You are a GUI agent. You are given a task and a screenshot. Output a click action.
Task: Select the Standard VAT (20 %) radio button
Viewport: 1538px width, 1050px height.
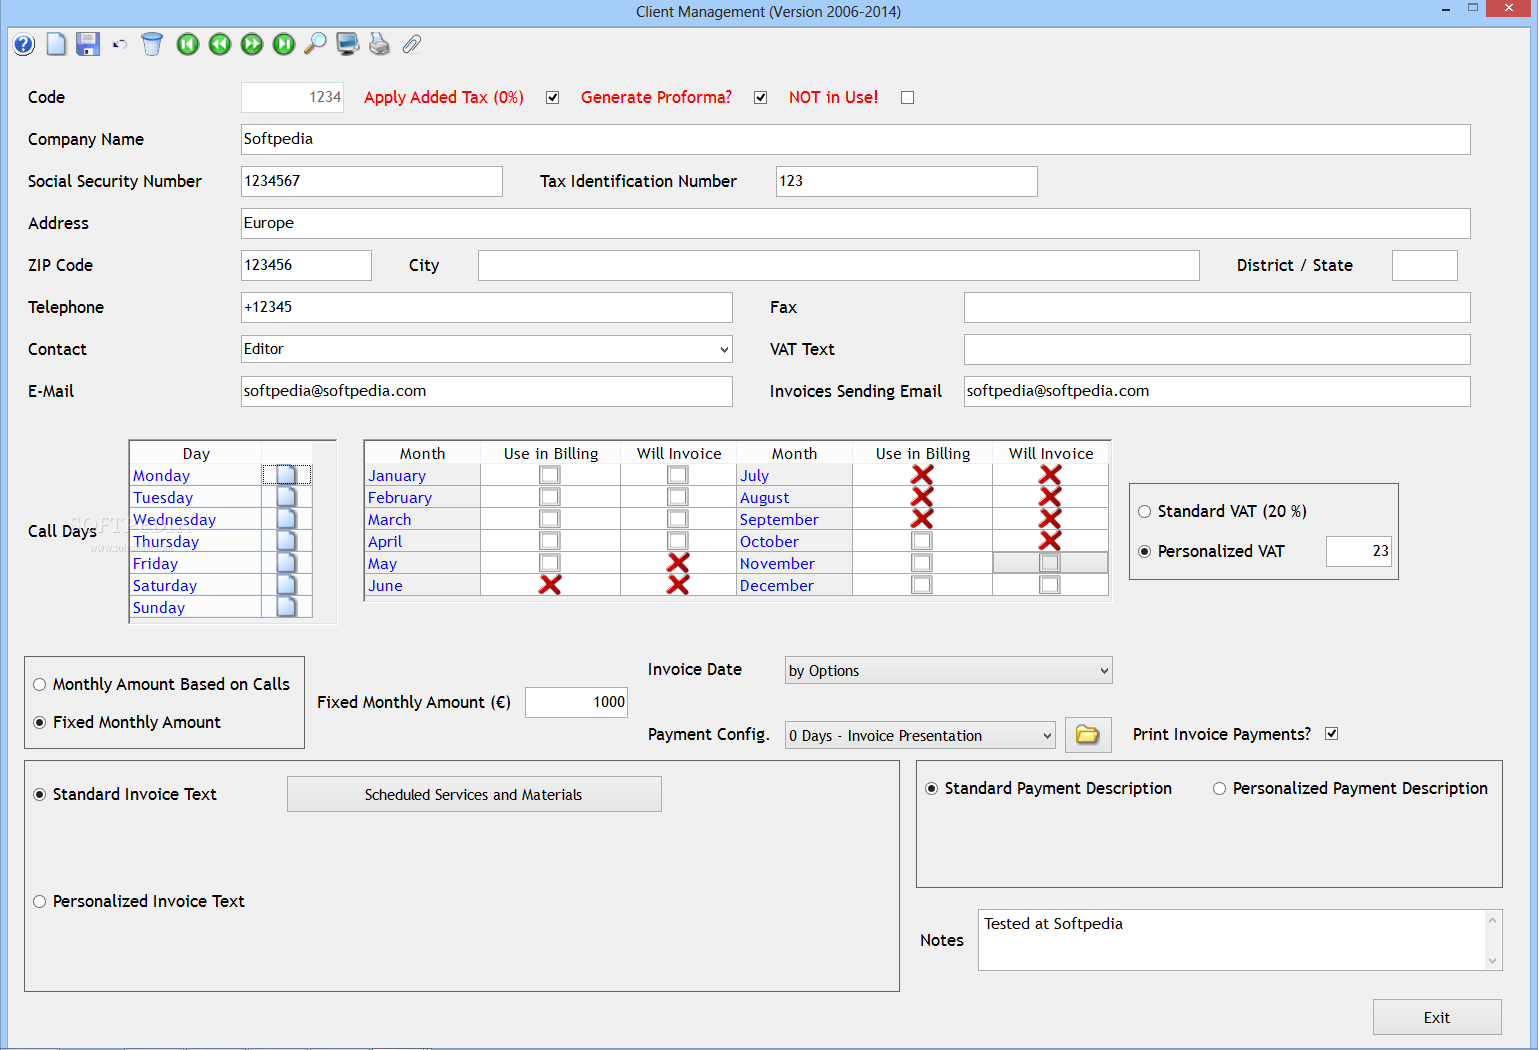pyautogui.click(x=1145, y=512)
